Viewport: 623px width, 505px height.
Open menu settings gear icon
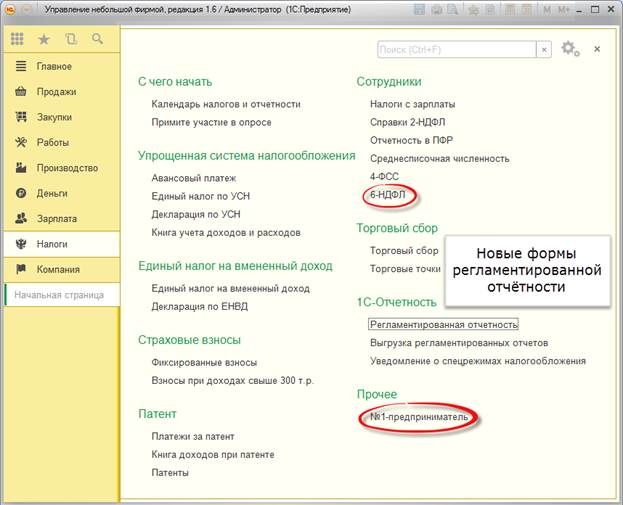coord(570,49)
